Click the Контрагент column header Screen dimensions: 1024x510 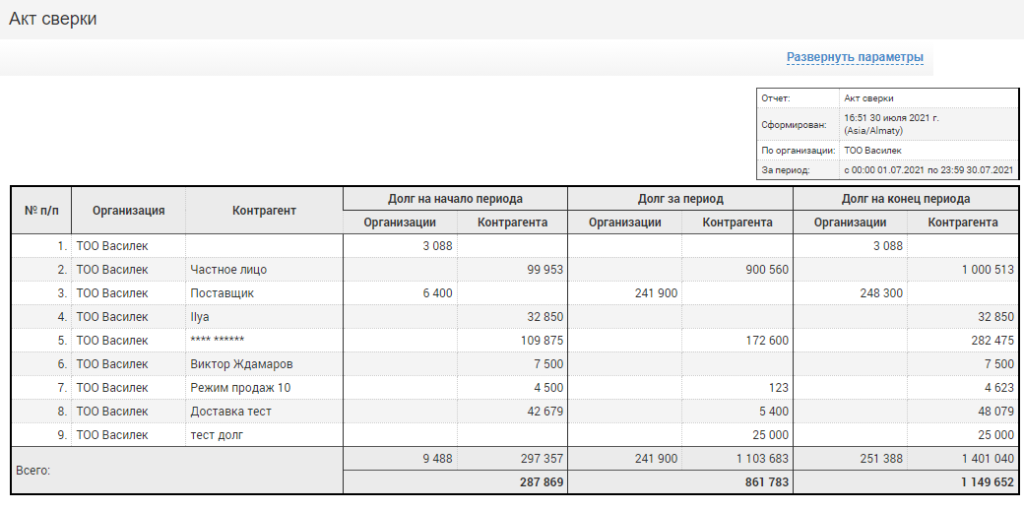click(264, 210)
